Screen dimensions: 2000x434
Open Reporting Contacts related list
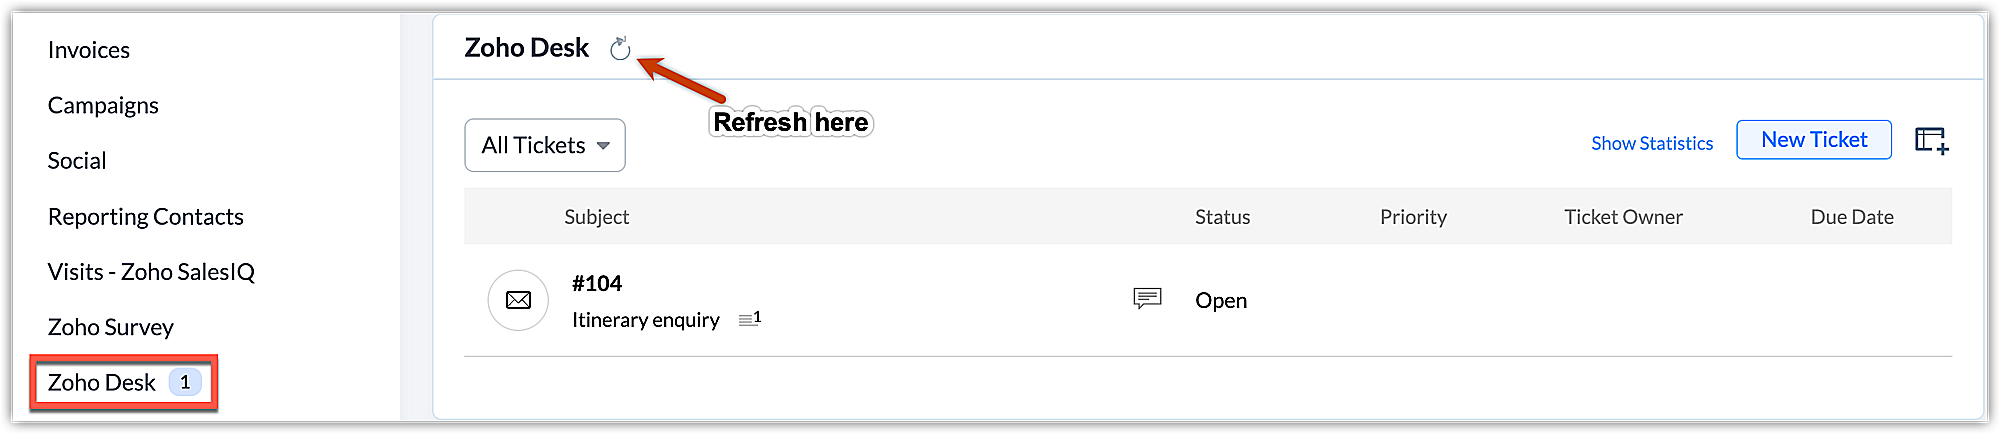(x=146, y=217)
